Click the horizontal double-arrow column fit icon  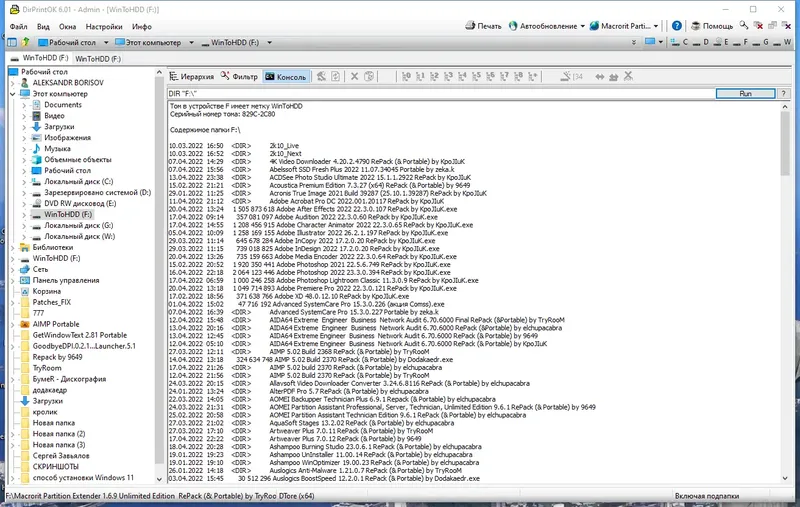[599, 77]
